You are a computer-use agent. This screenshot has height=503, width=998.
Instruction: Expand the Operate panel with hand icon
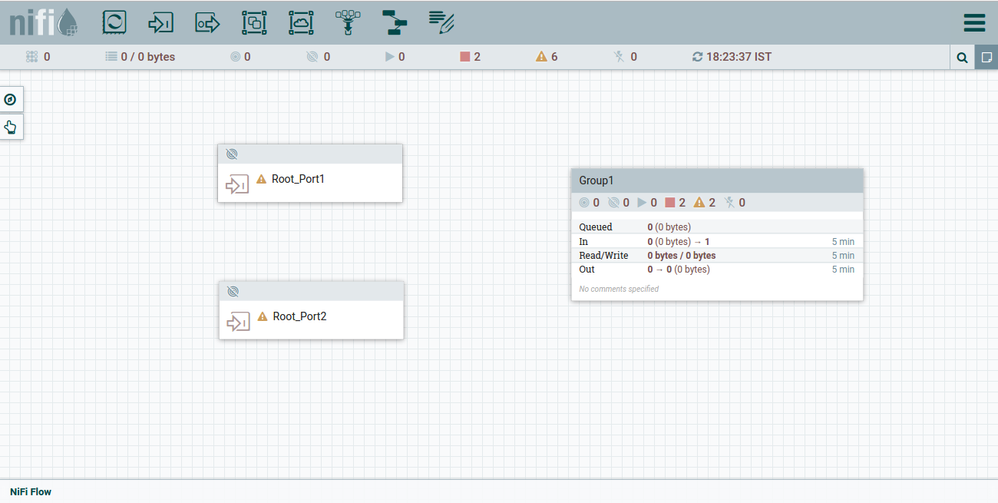[x=11, y=127]
